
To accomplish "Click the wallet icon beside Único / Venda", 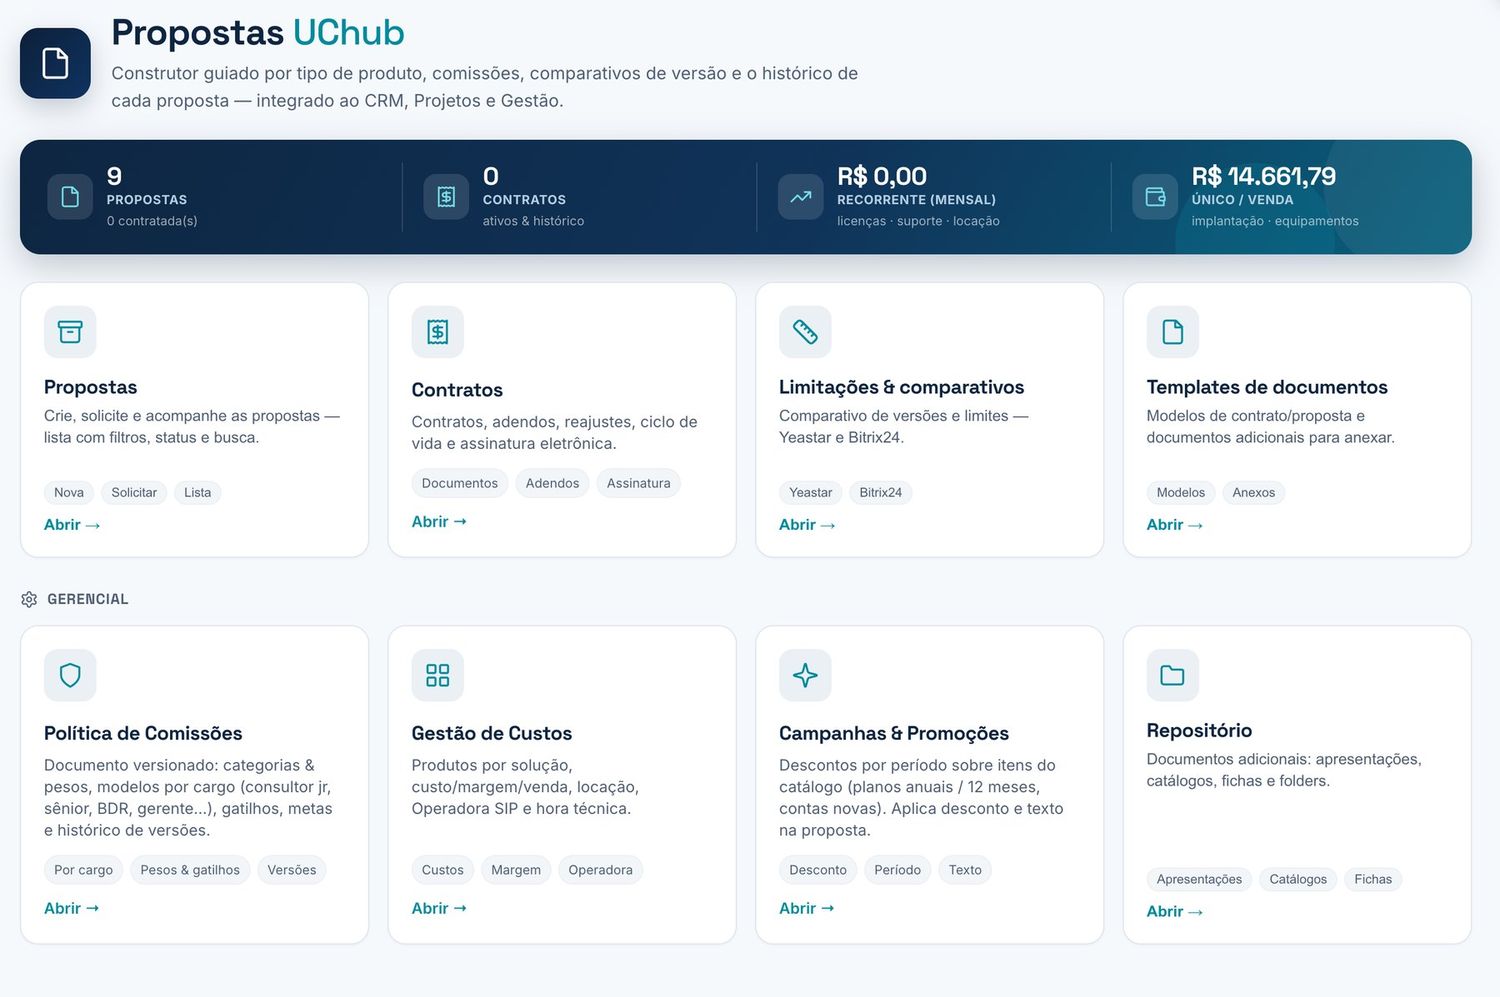I will [x=1155, y=197].
